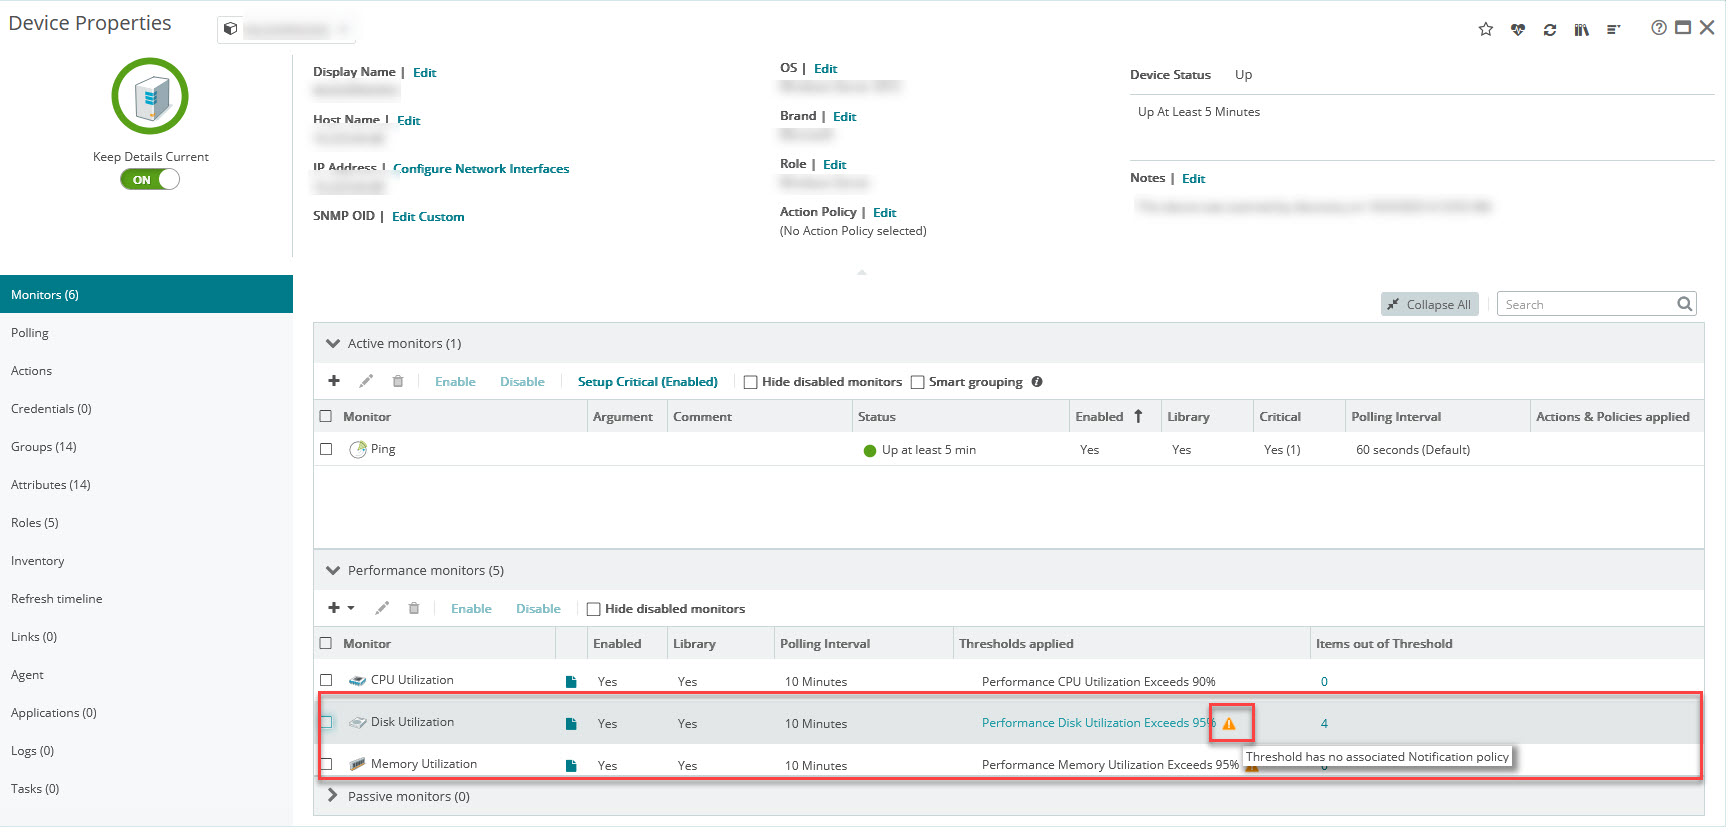This screenshot has width=1736, height=837.
Task: Open the Polling tab
Action: click(x=146, y=332)
